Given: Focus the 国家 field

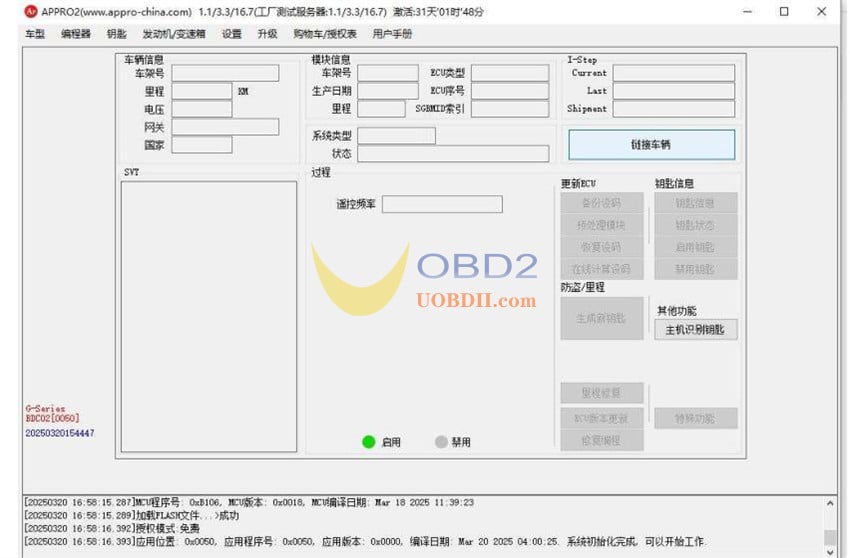Looking at the screenshot, I should pyautogui.click(x=202, y=145).
